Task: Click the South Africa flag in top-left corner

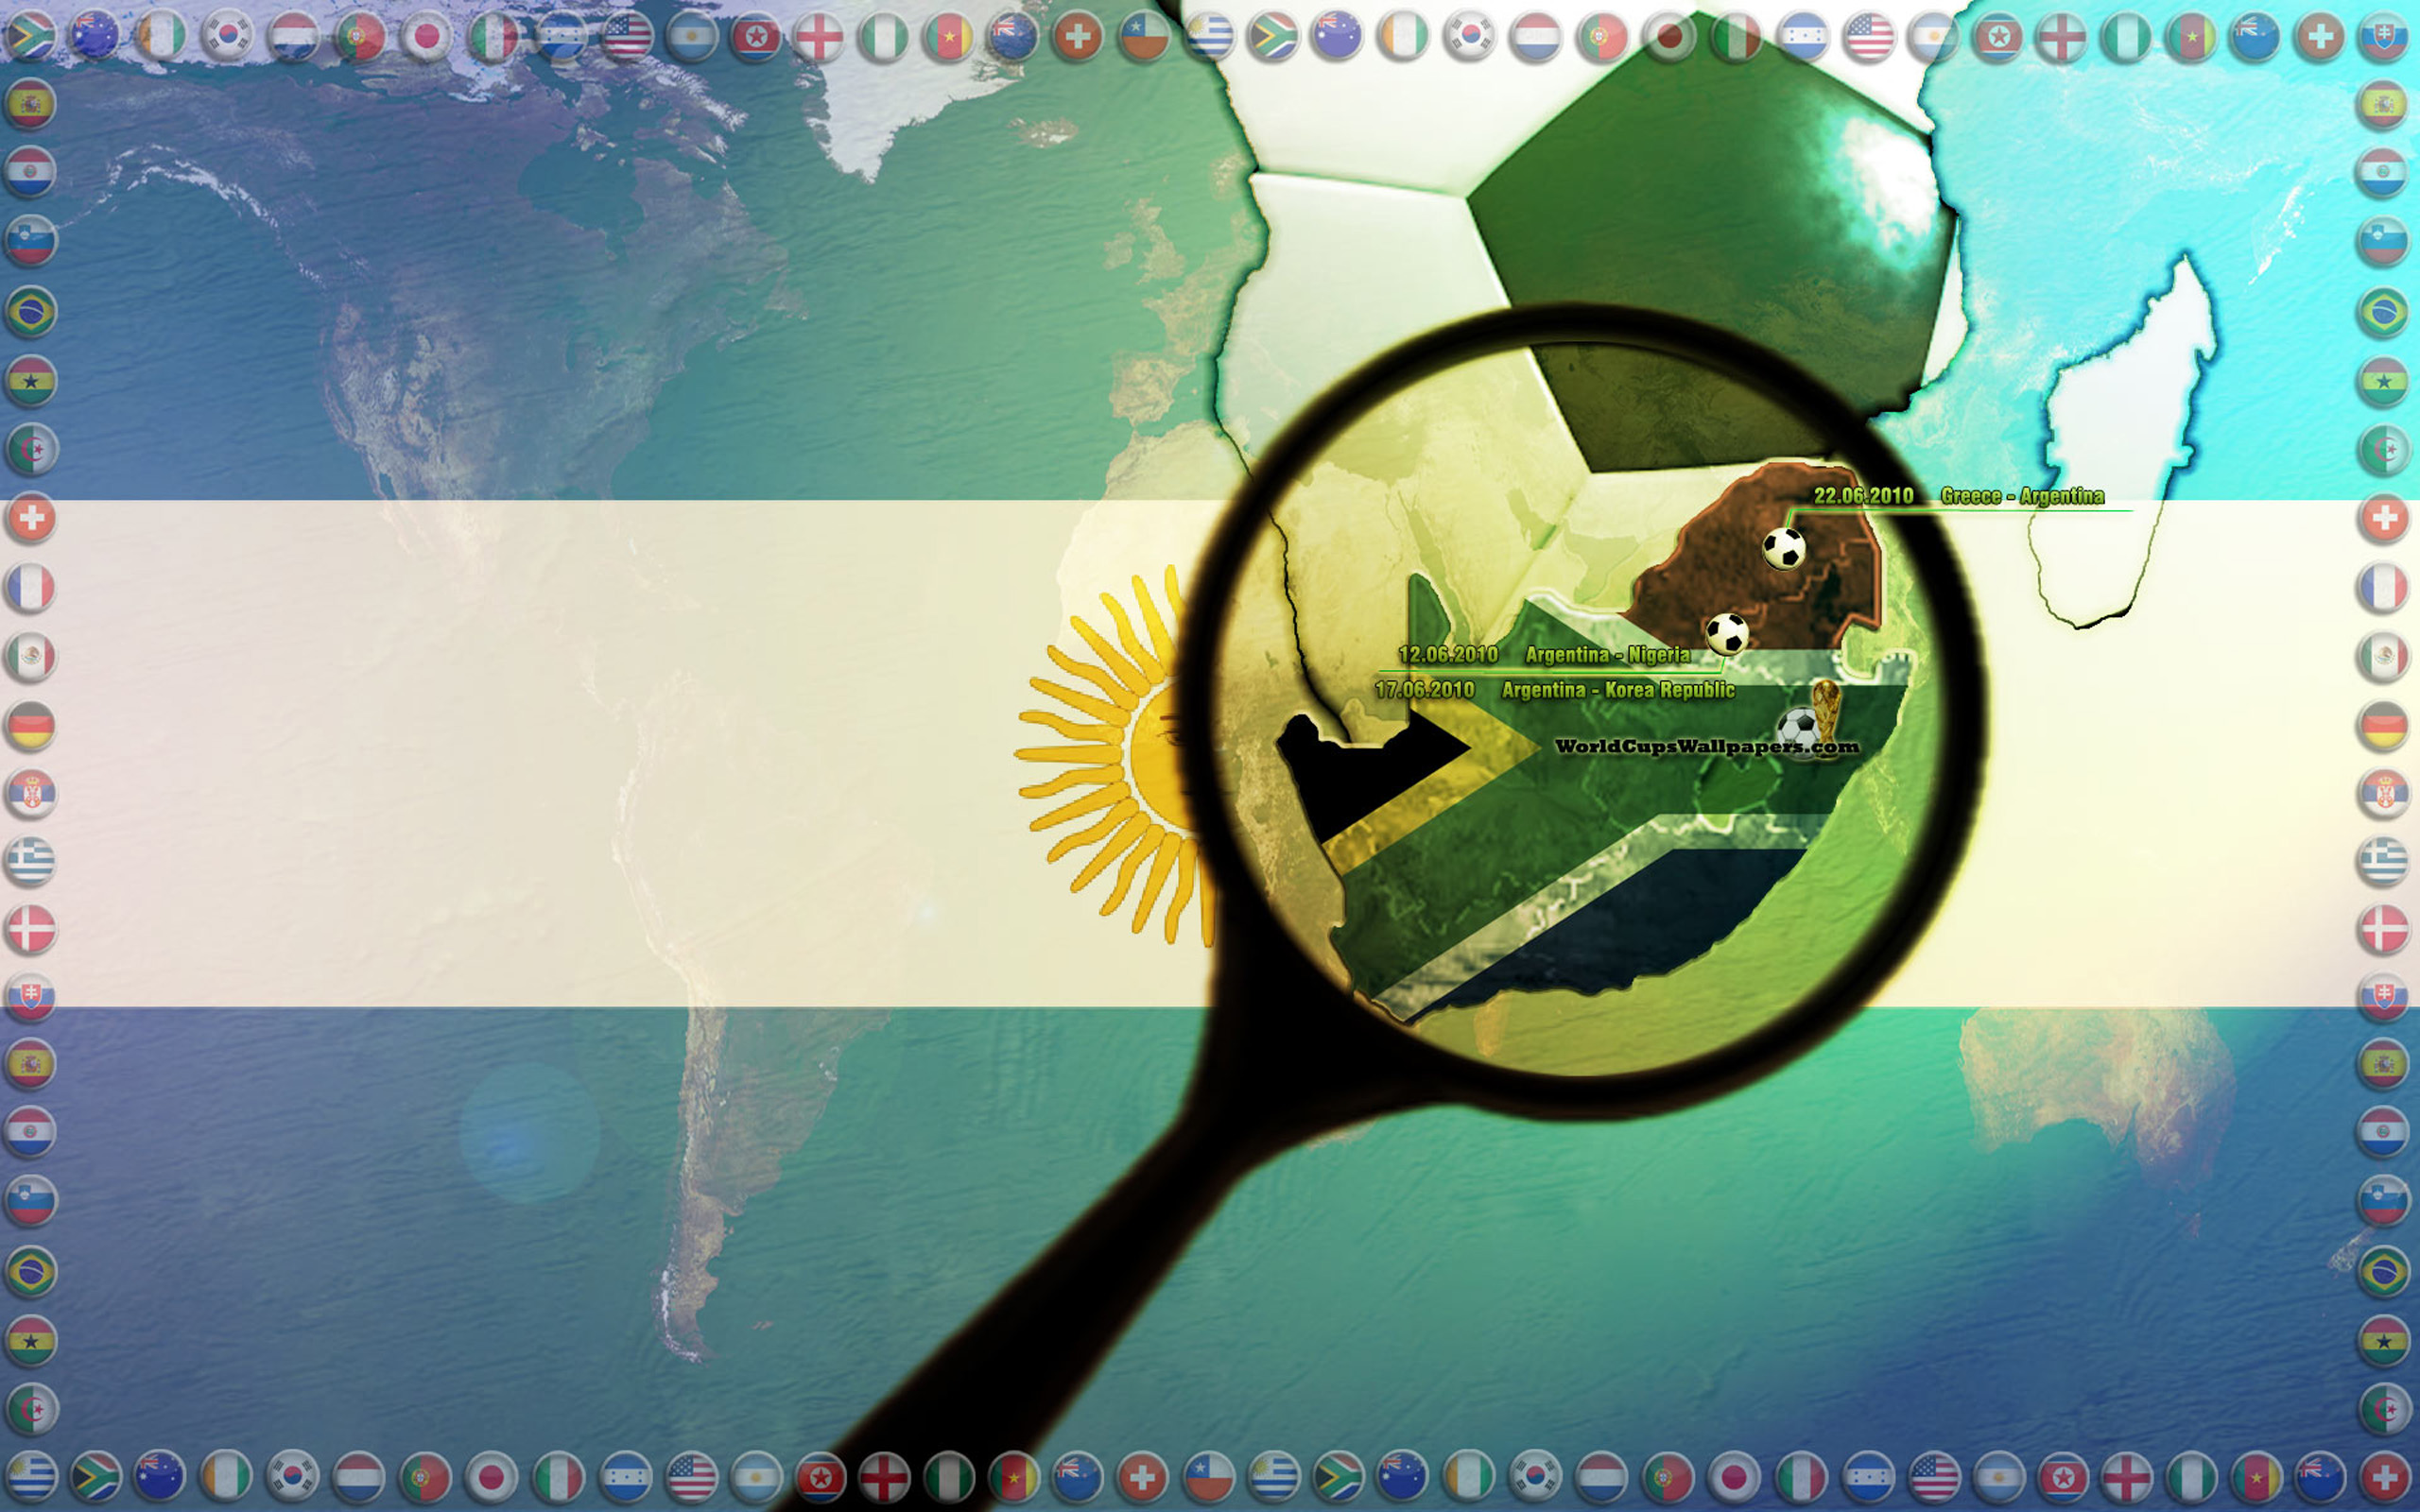Action: tap(31, 37)
